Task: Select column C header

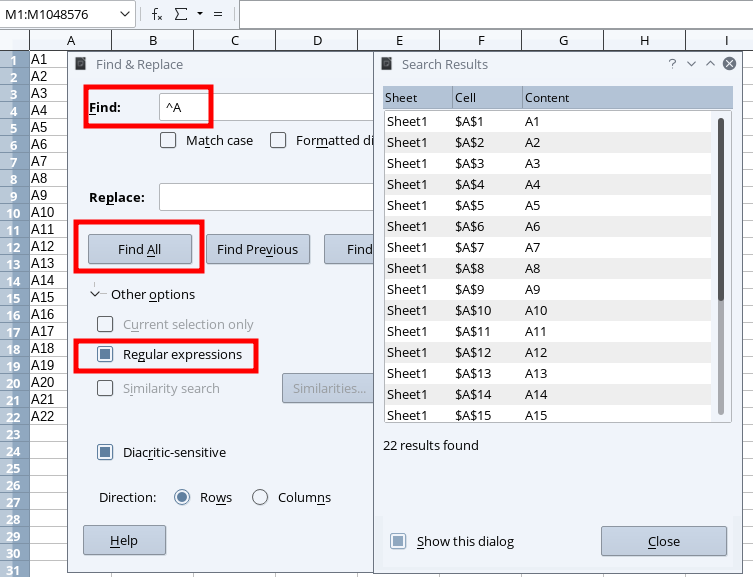Action: click(235, 41)
